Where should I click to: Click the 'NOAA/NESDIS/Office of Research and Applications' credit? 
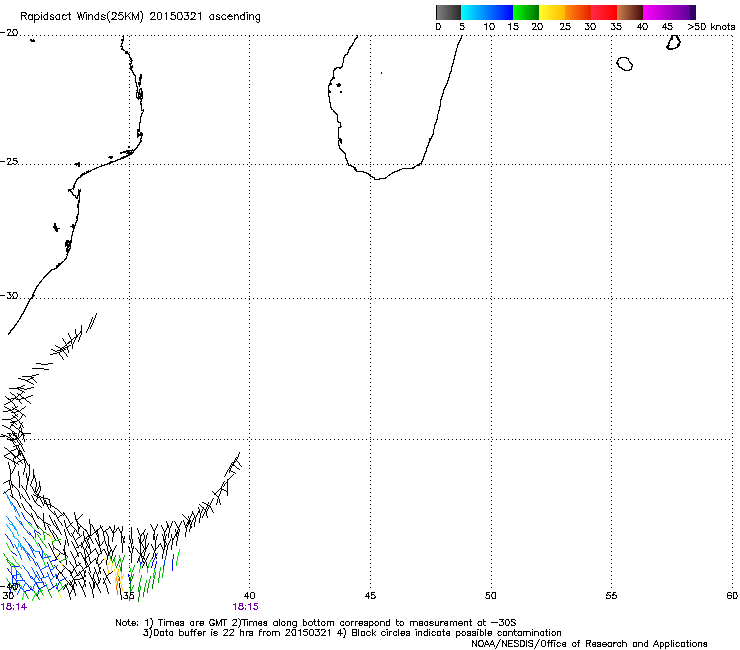pyautogui.click(x=589, y=644)
